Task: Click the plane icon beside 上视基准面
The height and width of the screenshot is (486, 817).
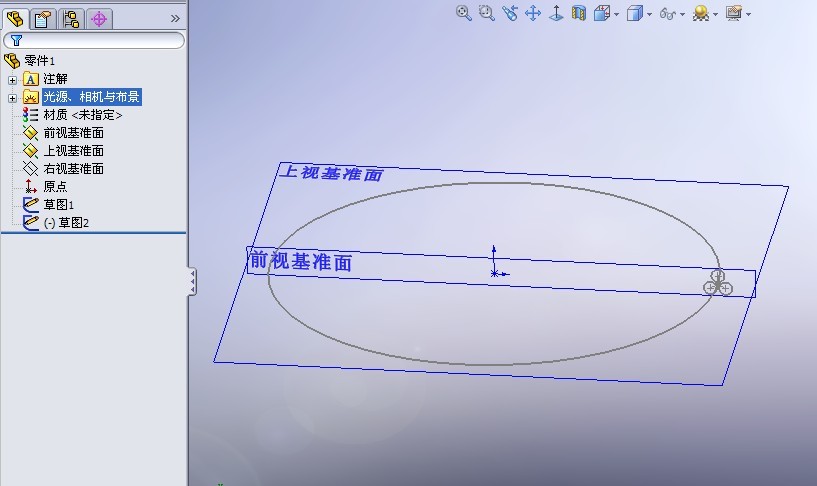Action: coord(30,151)
